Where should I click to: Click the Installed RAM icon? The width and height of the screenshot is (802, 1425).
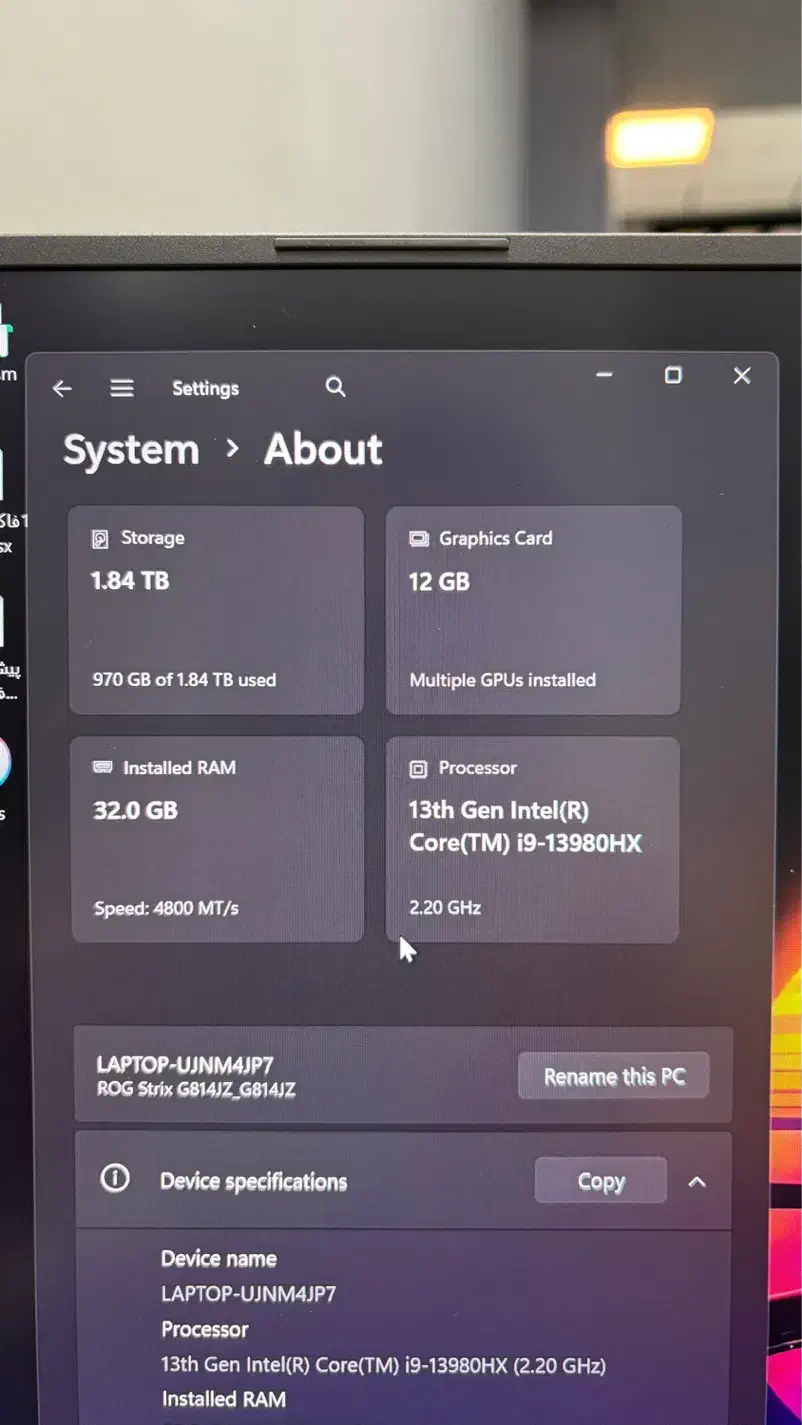[102, 768]
